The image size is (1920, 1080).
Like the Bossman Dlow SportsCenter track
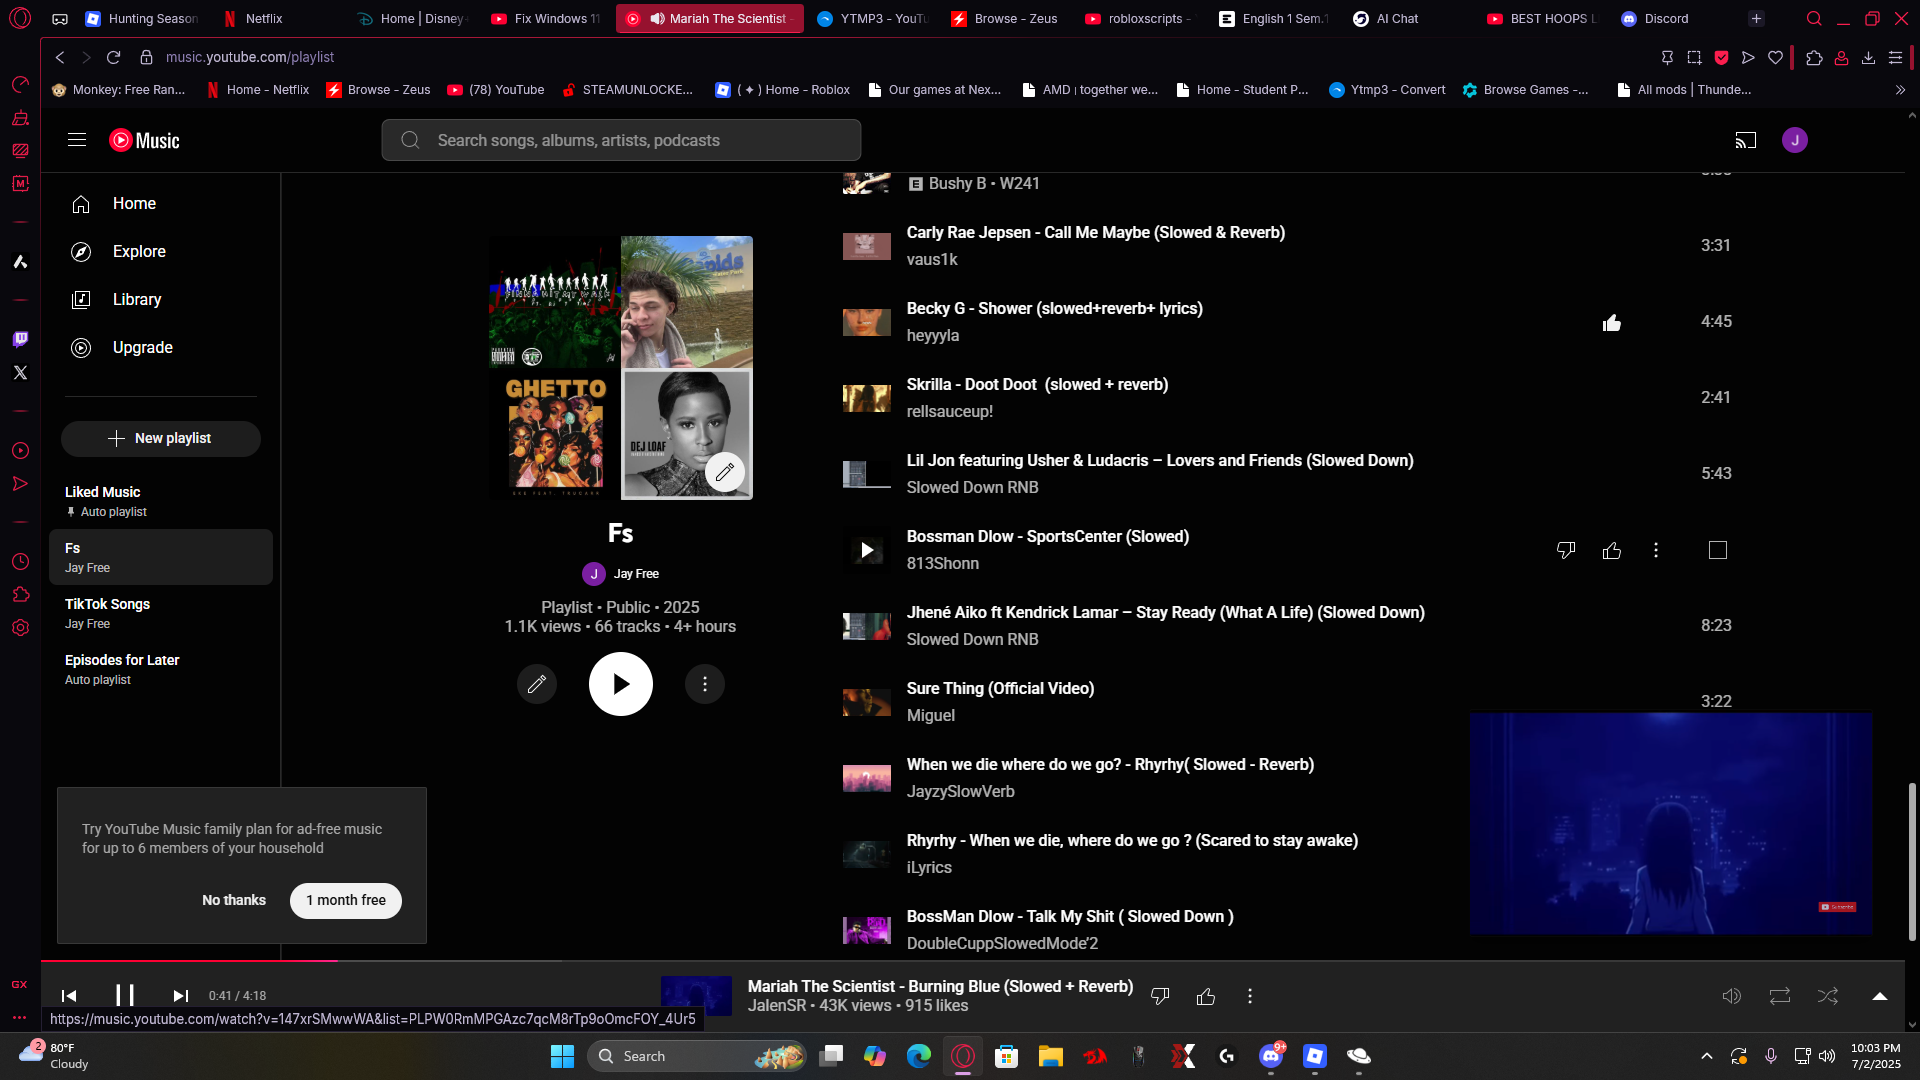pos(1612,550)
